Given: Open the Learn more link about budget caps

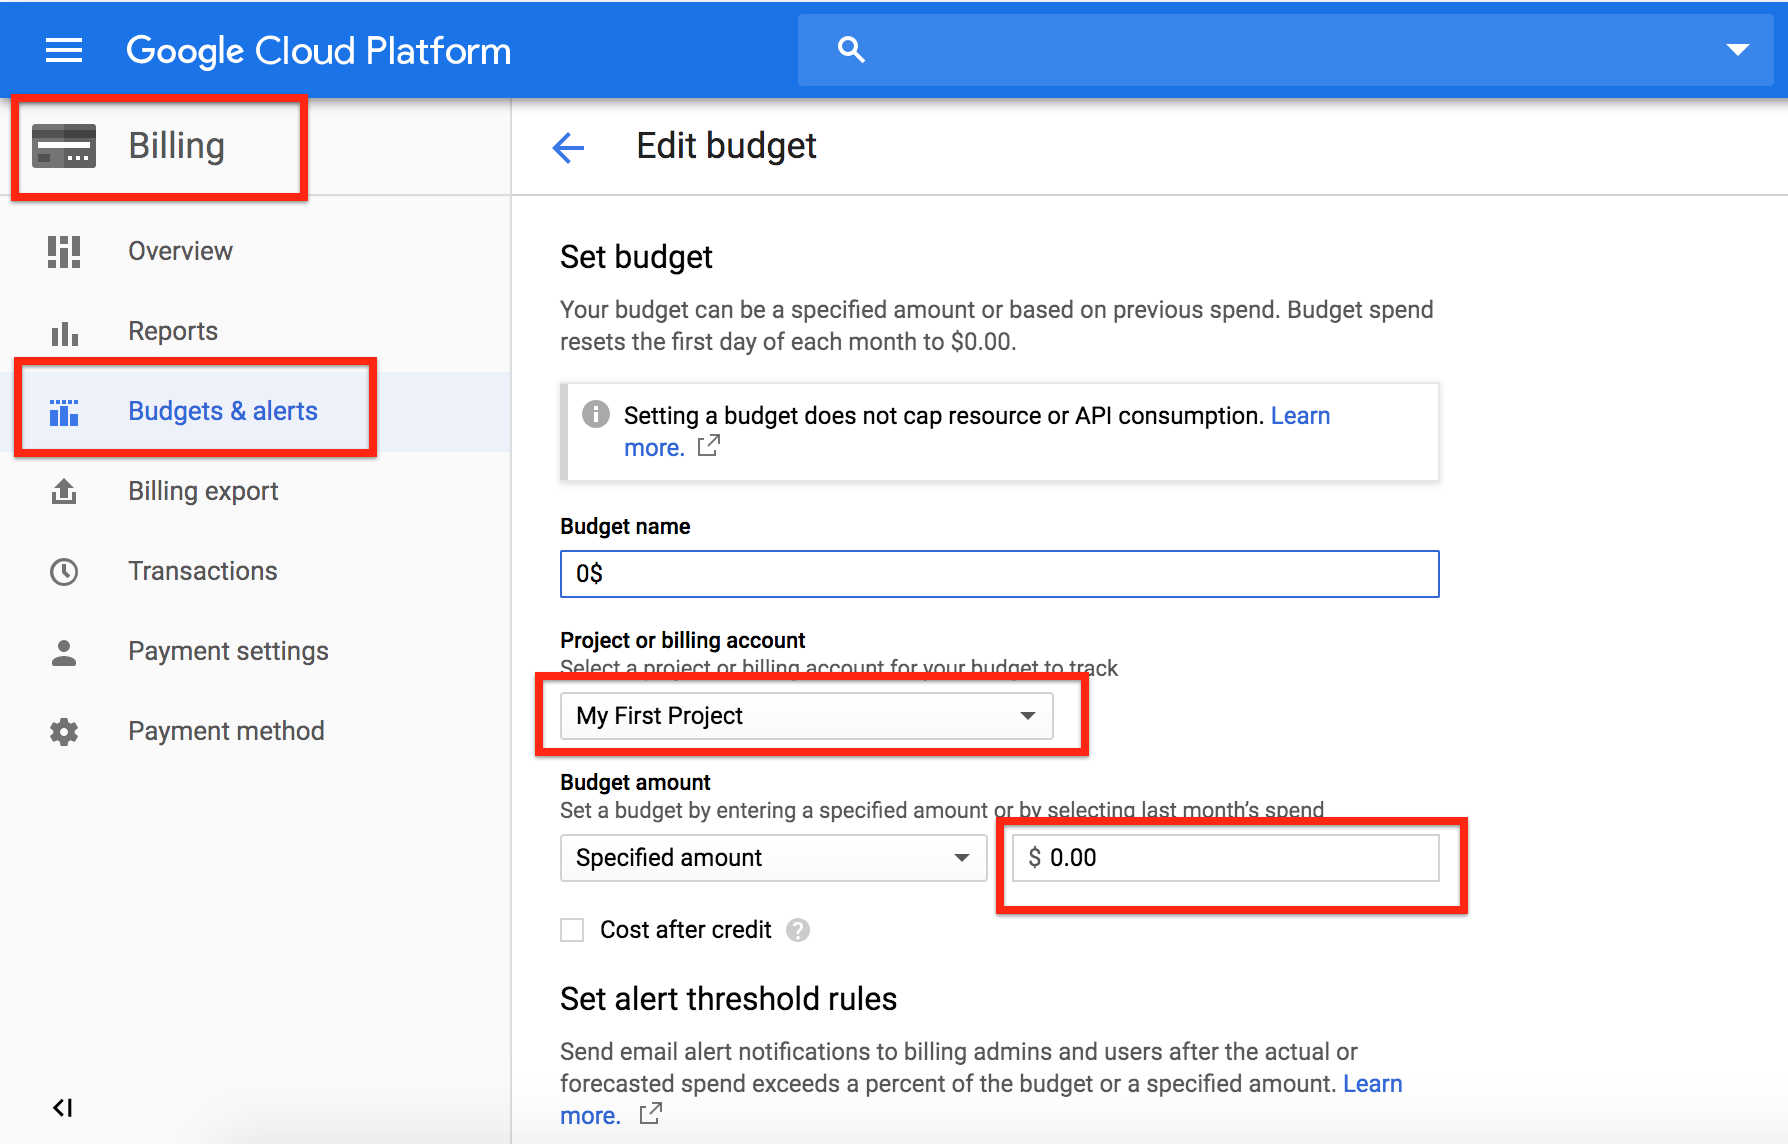Looking at the screenshot, I should click(977, 431).
